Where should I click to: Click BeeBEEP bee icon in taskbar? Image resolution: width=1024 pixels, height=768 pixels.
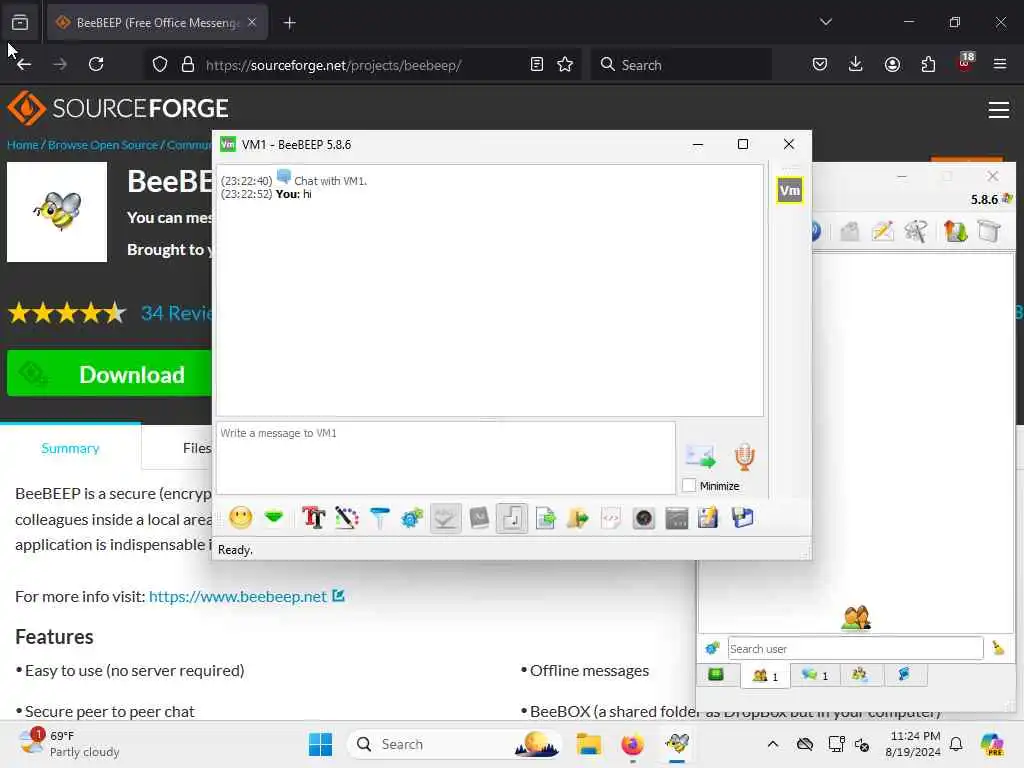[x=677, y=744]
